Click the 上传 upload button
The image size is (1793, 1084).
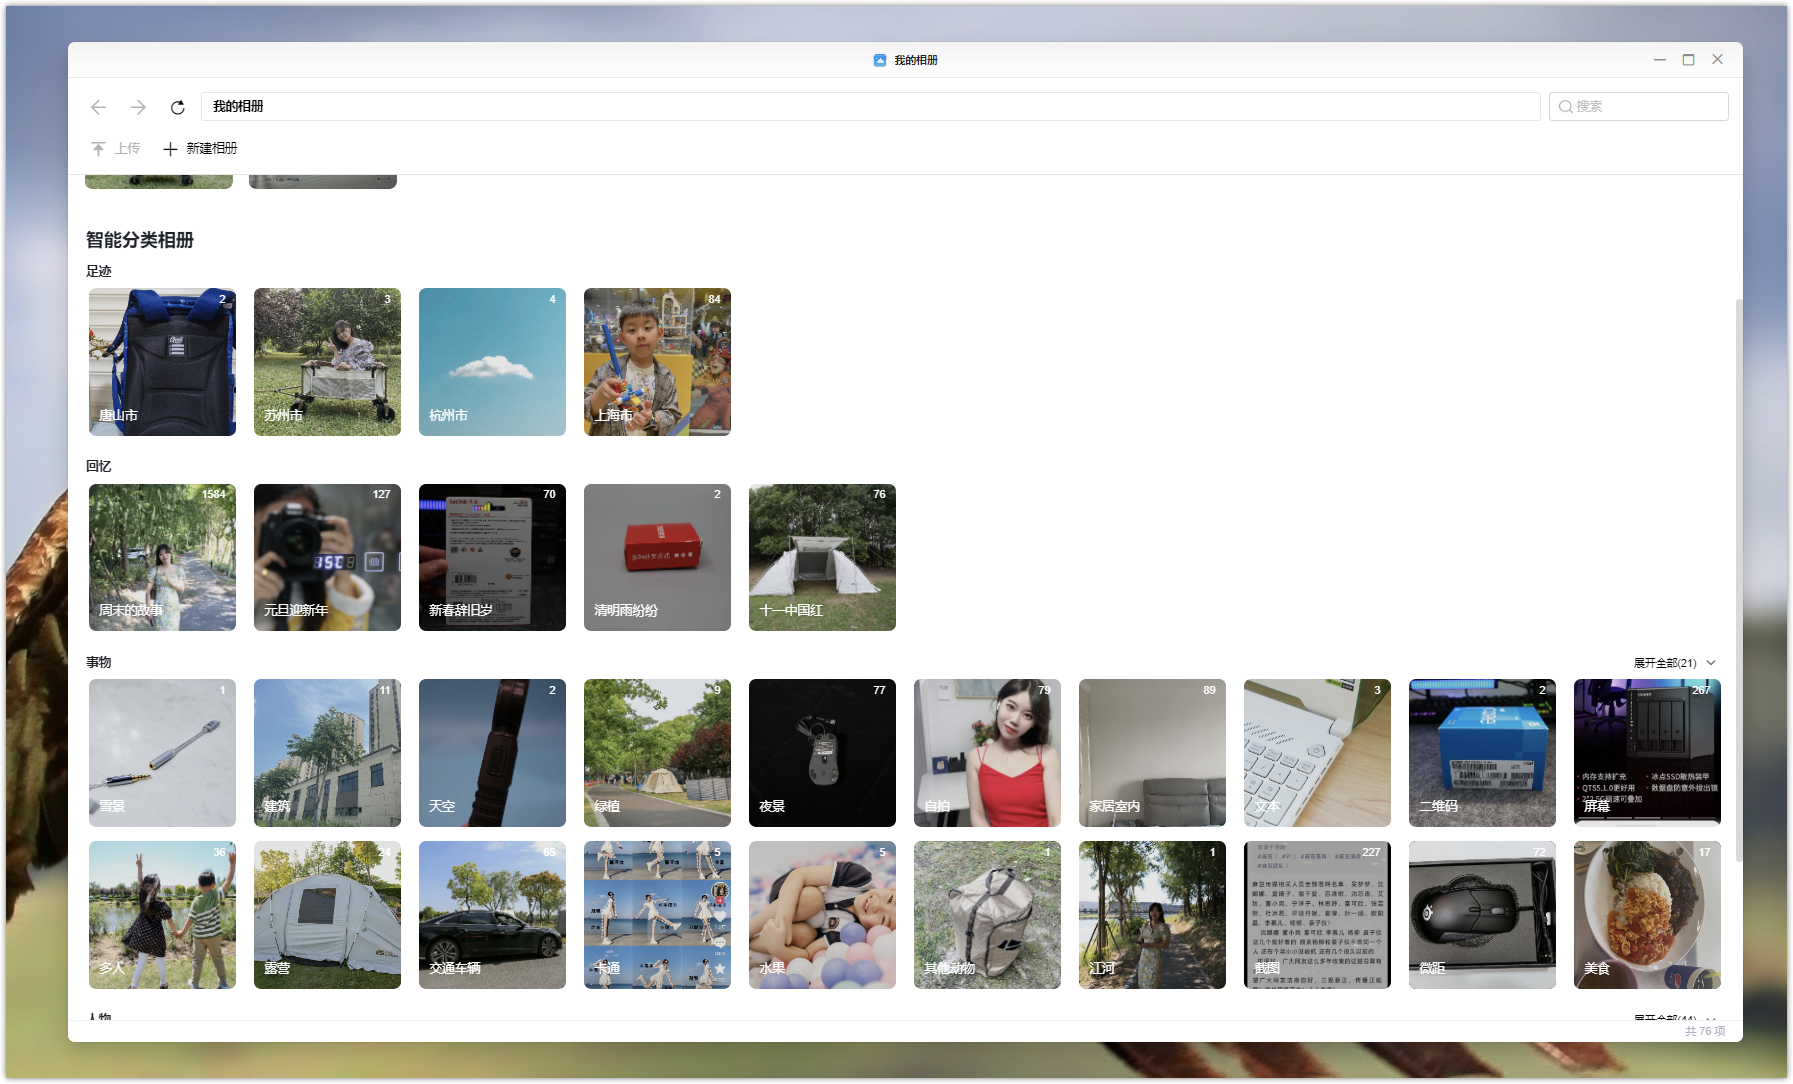coord(116,148)
